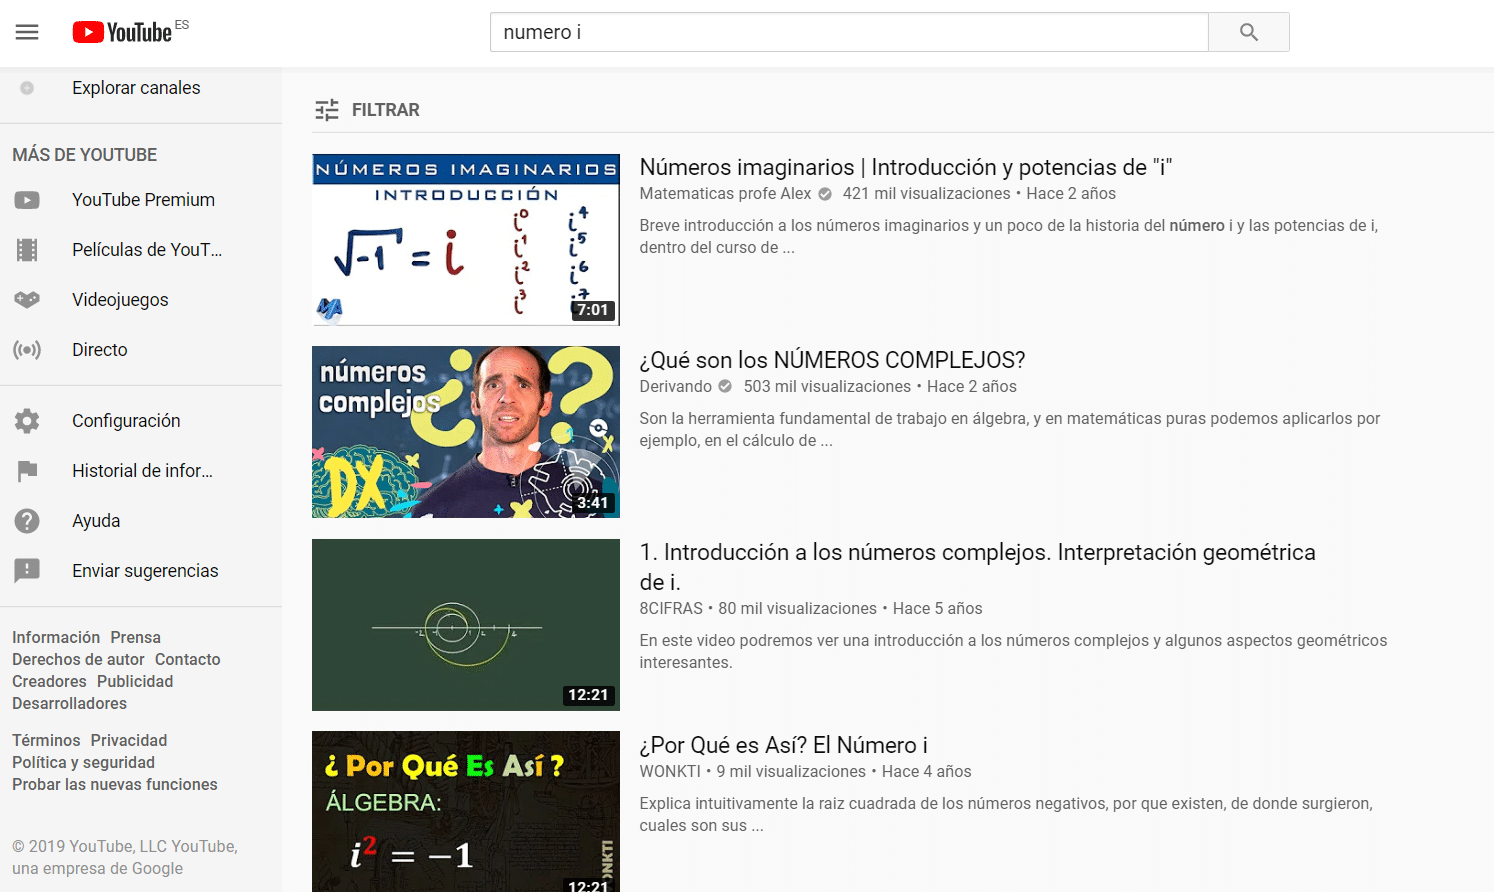
Task: Open title '¿Qué son los NÚMEROS COMPLEJOS?'
Action: (832, 360)
